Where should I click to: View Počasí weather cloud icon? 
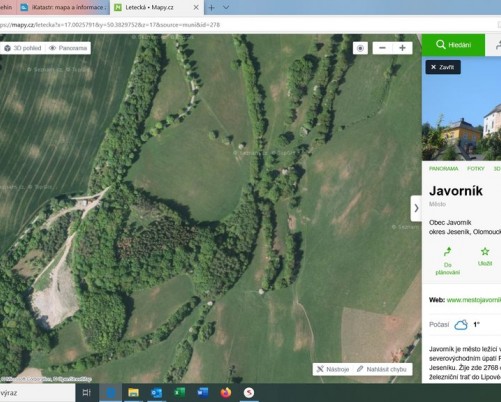tap(461, 325)
